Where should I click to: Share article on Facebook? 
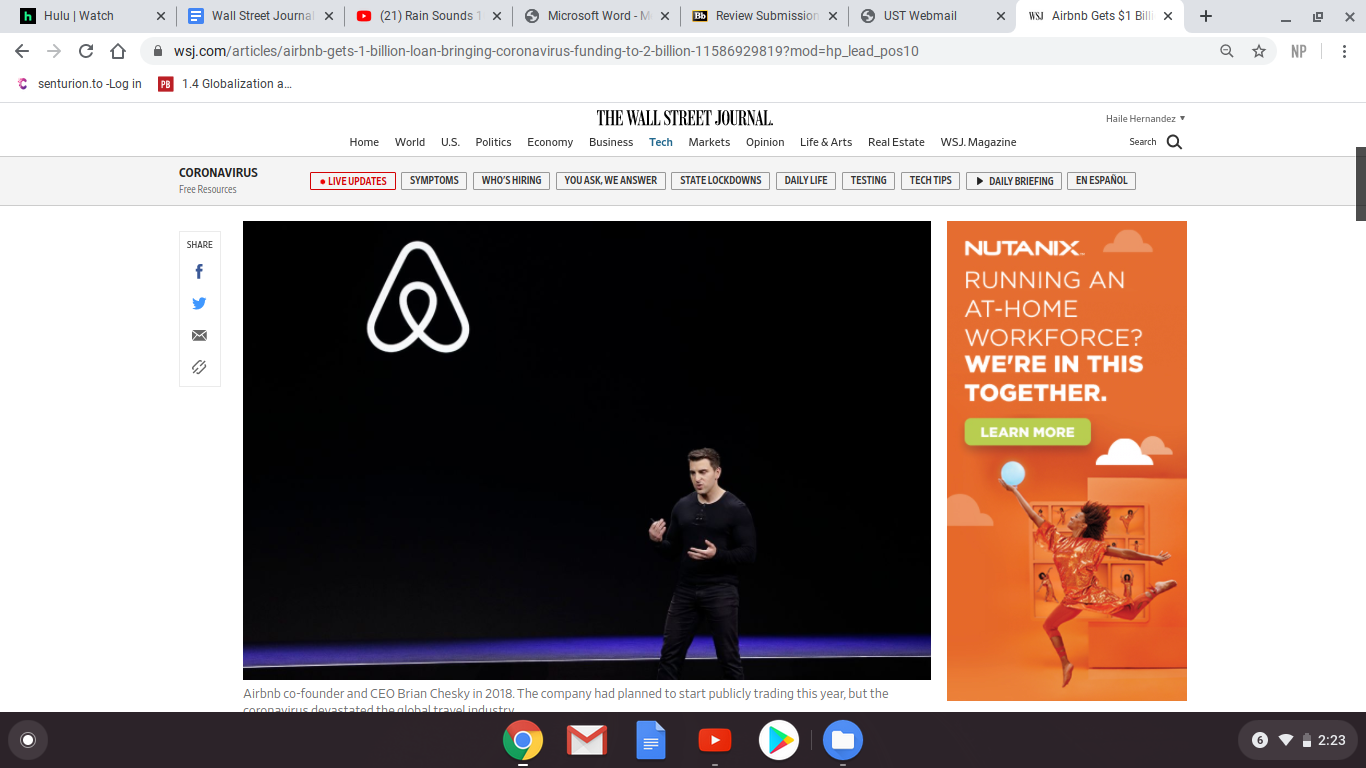[x=199, y=272]
